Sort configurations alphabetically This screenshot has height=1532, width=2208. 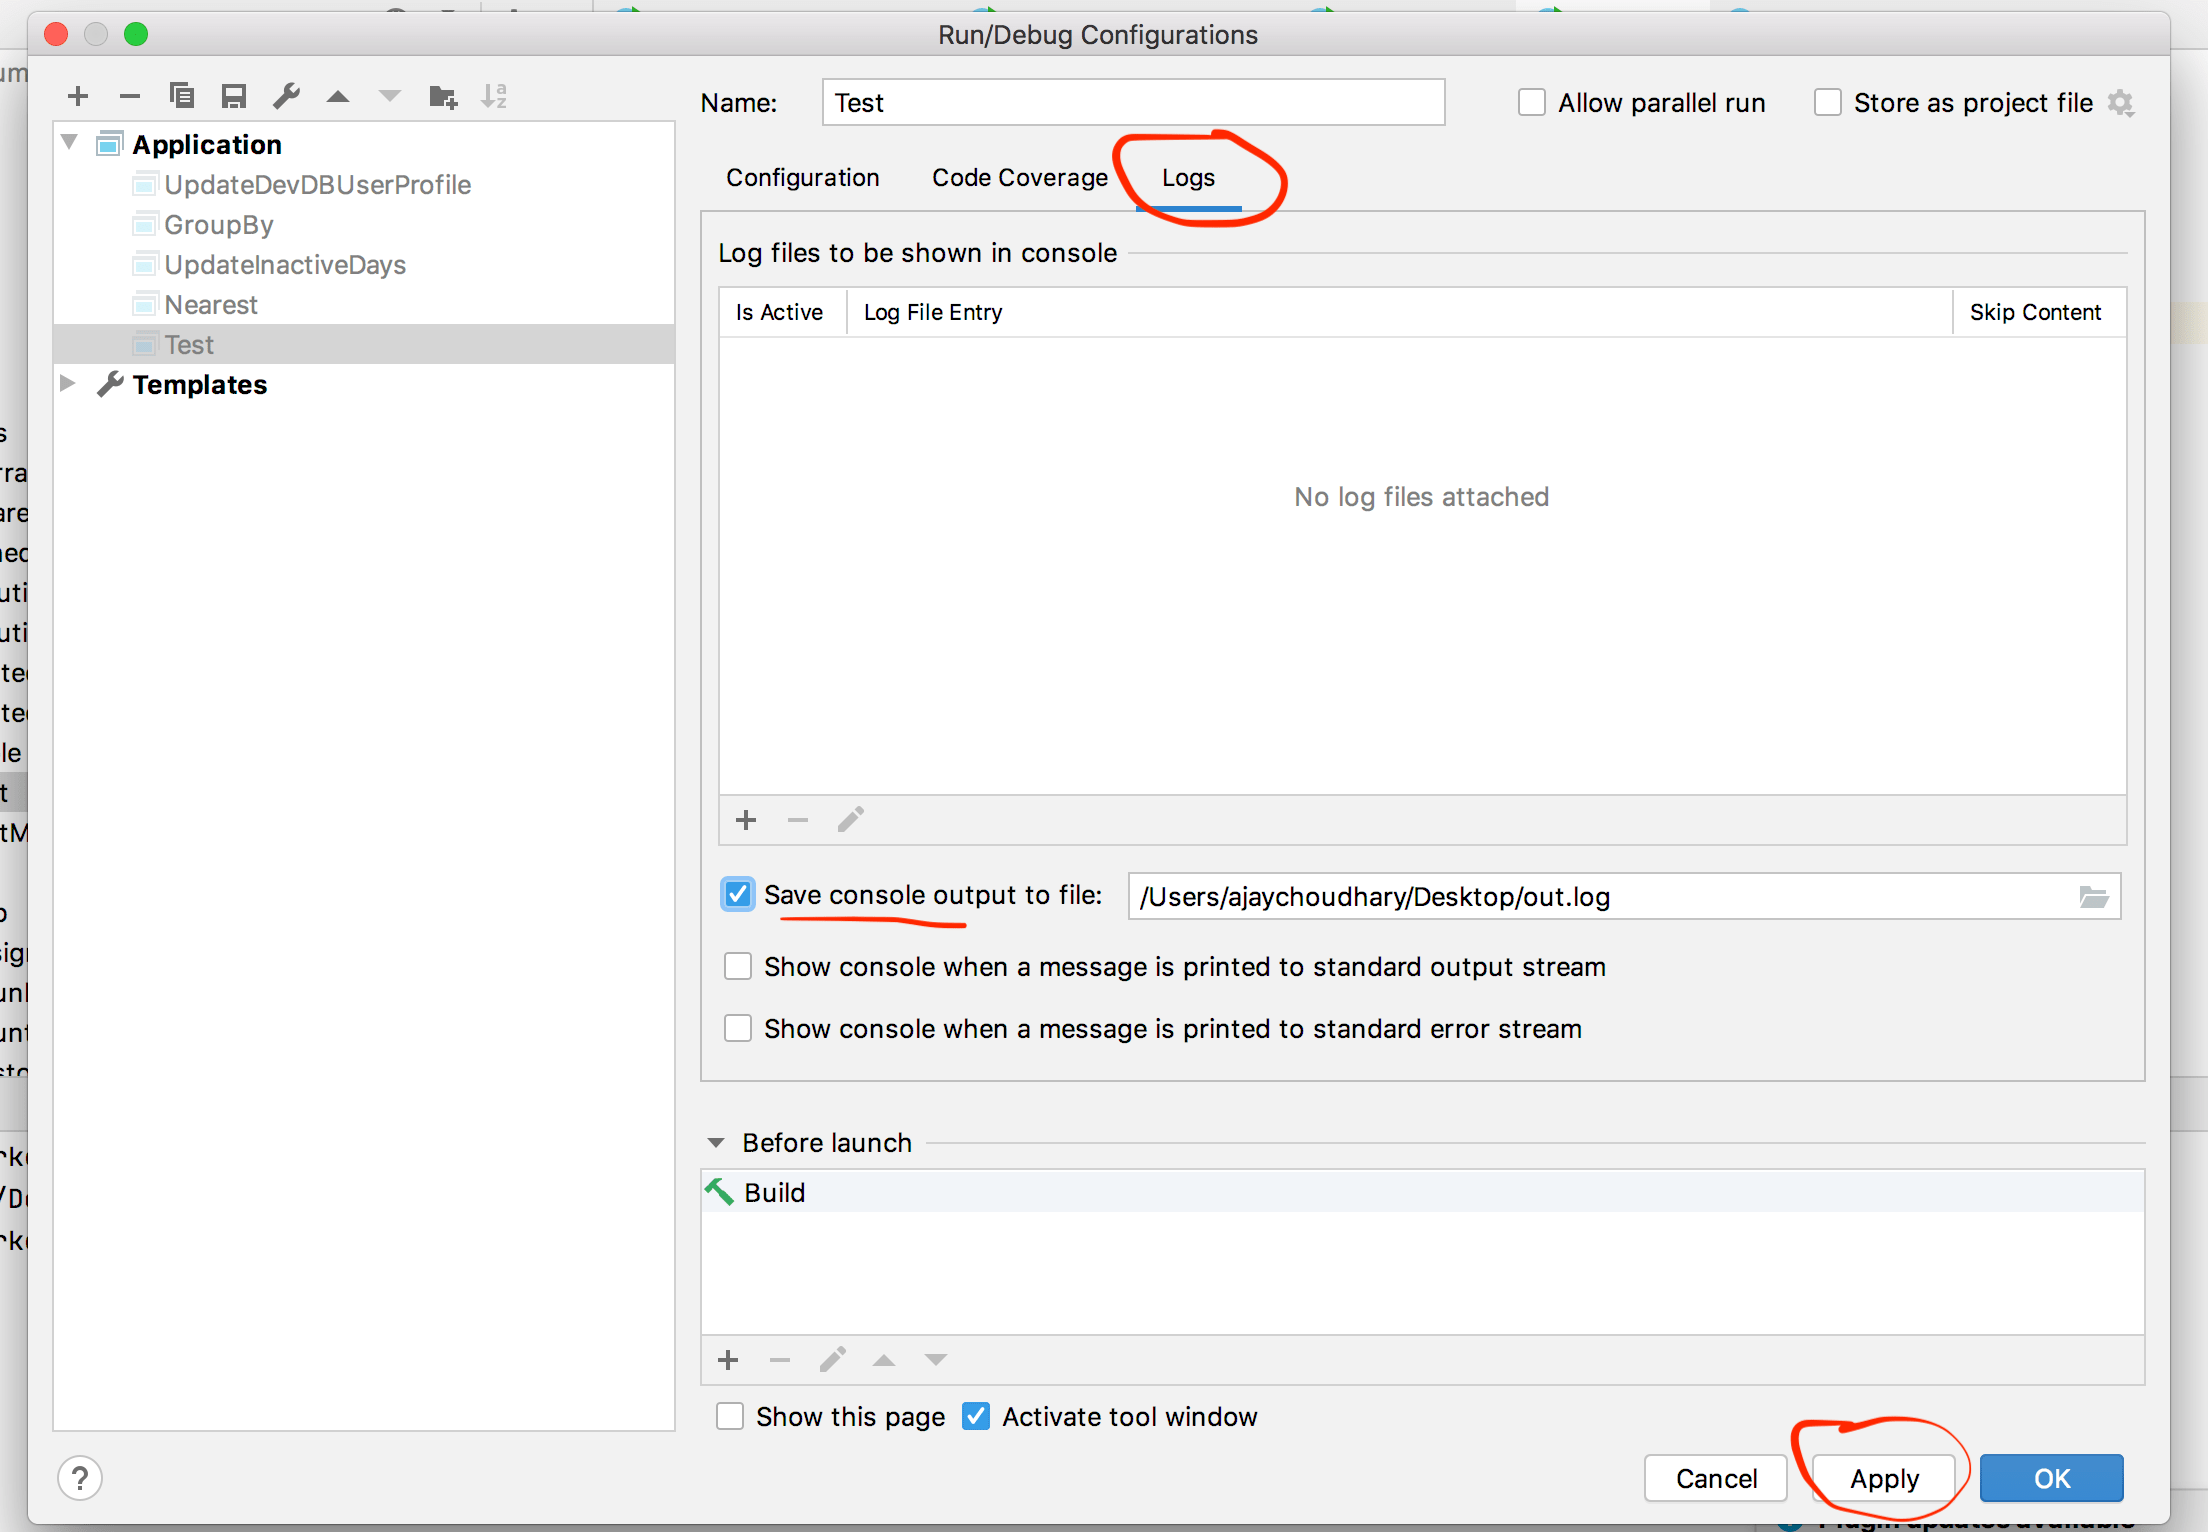point(493,96)
